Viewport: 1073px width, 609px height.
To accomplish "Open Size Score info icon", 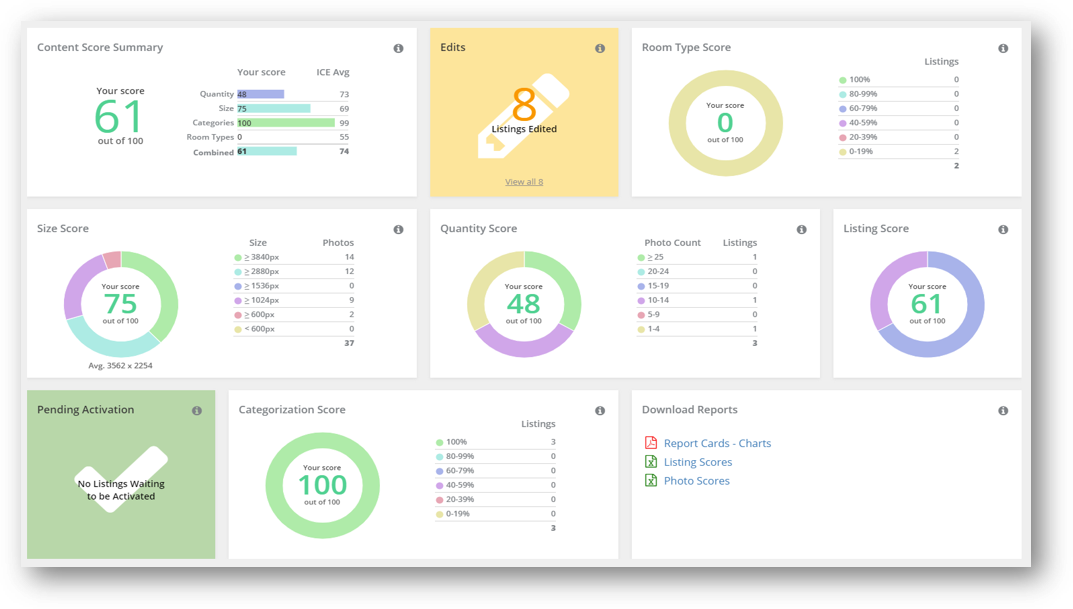I will click(398, 230).
